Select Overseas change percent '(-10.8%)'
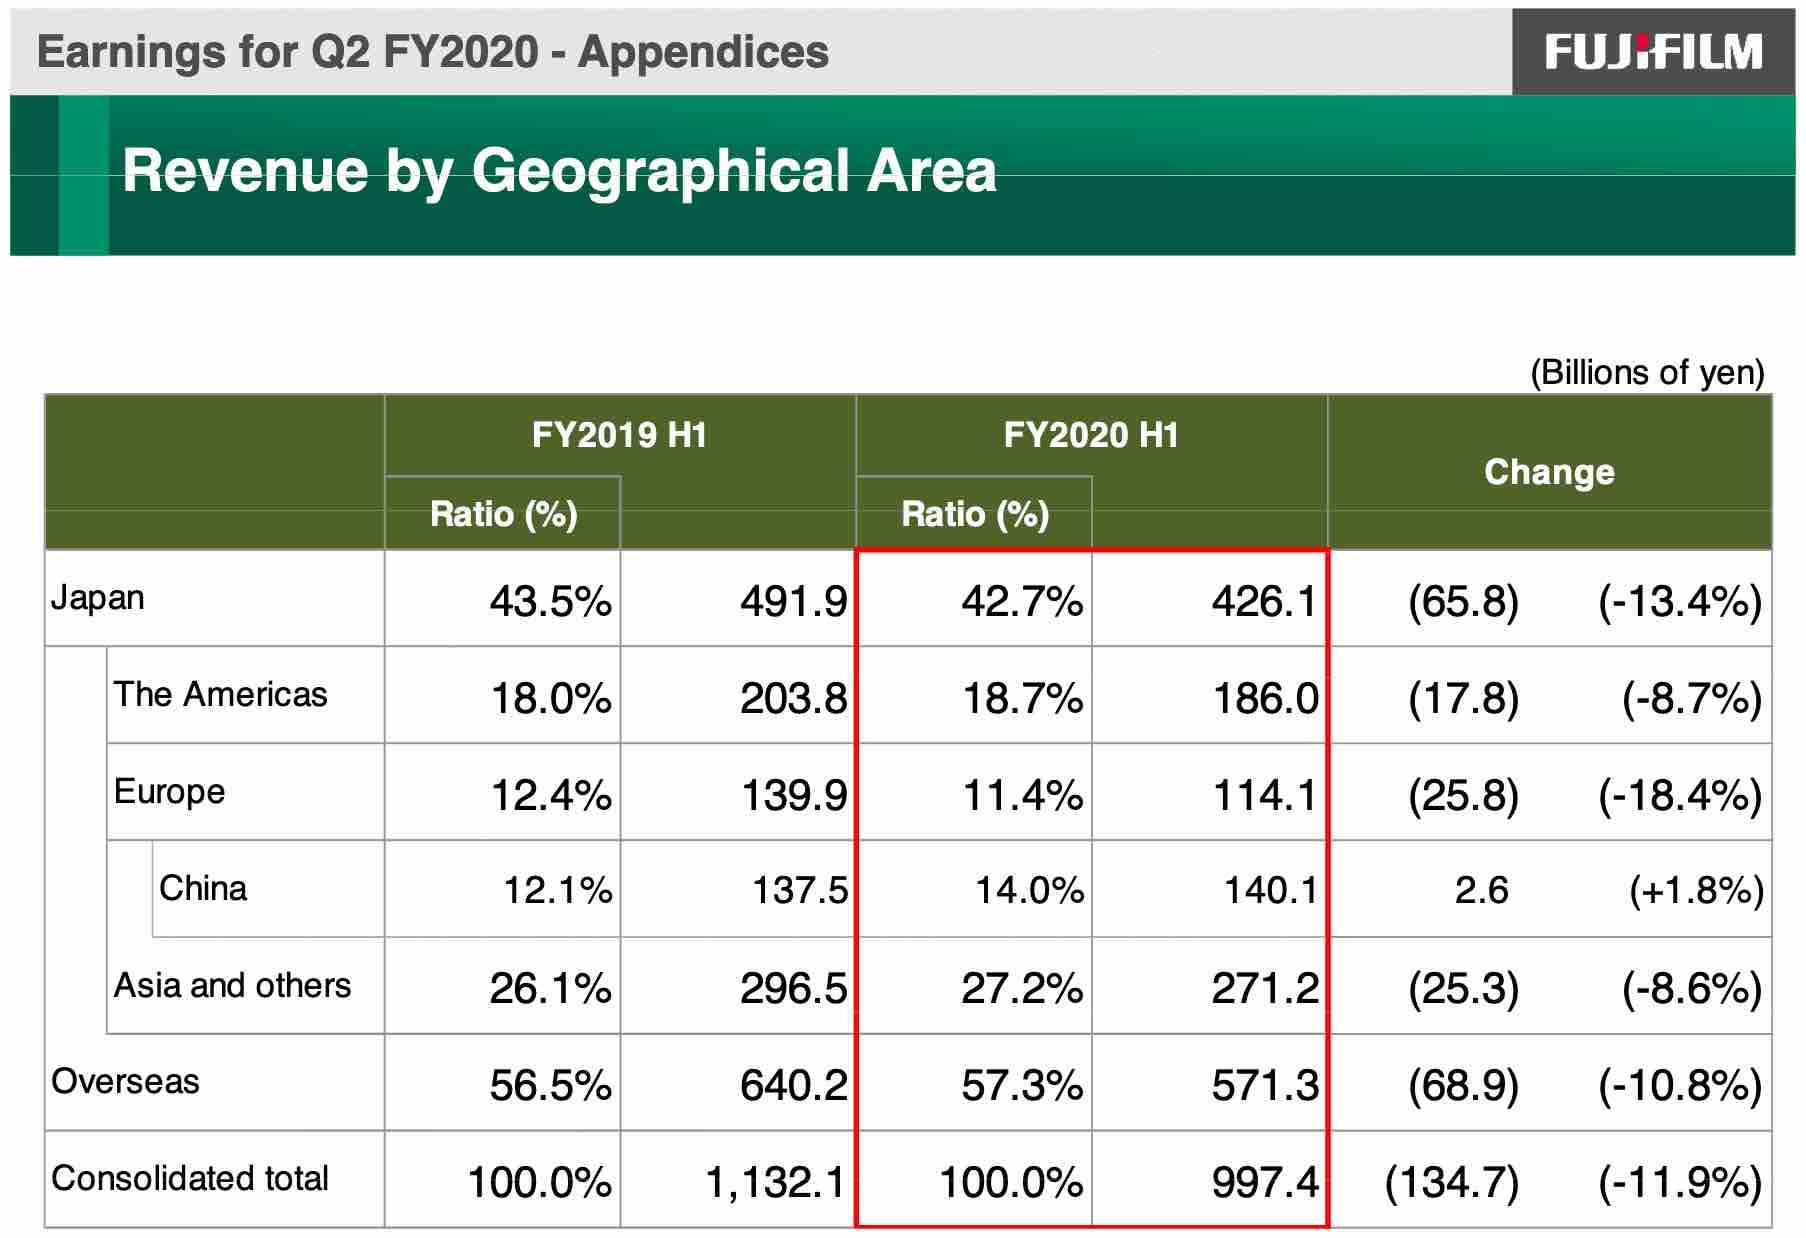Screen dimensions: 1806x1238 tap(1680, 1085)
